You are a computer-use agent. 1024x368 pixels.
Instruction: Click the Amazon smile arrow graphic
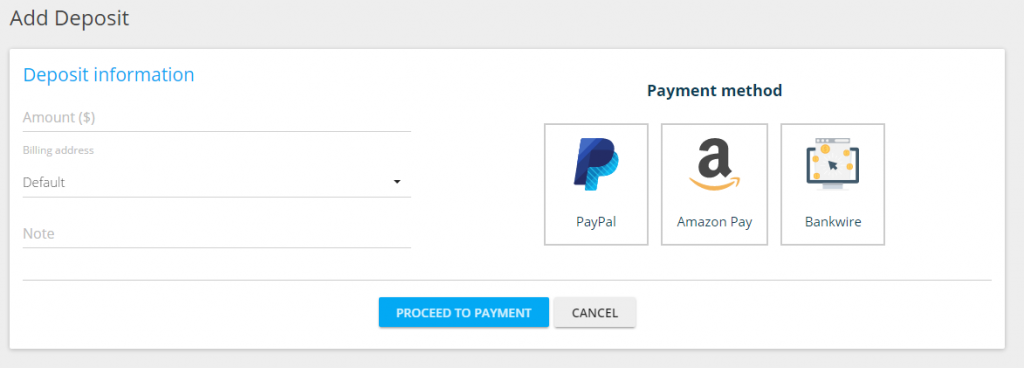pyautogui.click(x=714, y=183)
